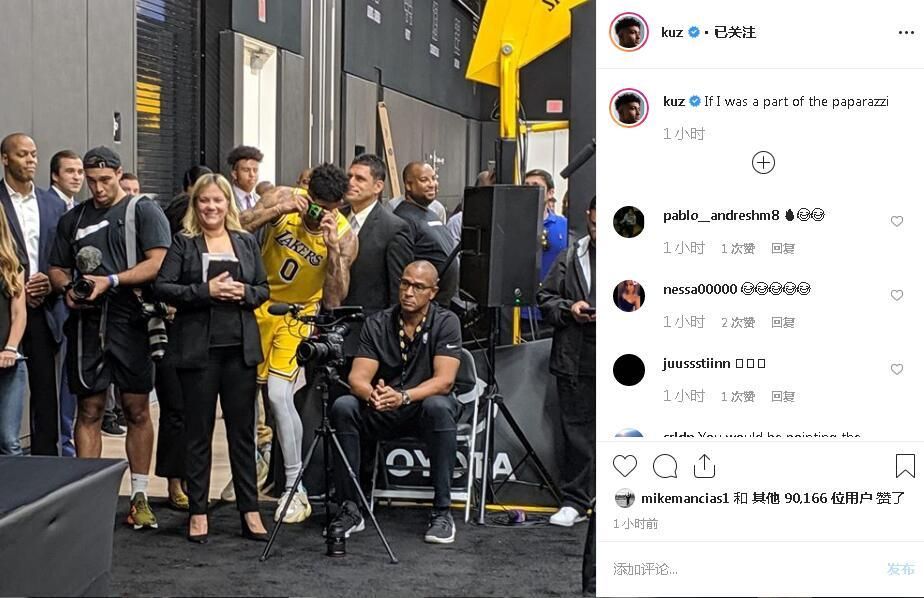Reply to nessa00000's comment
Viewport: 924px width, 598px height.
coord(783,322)
